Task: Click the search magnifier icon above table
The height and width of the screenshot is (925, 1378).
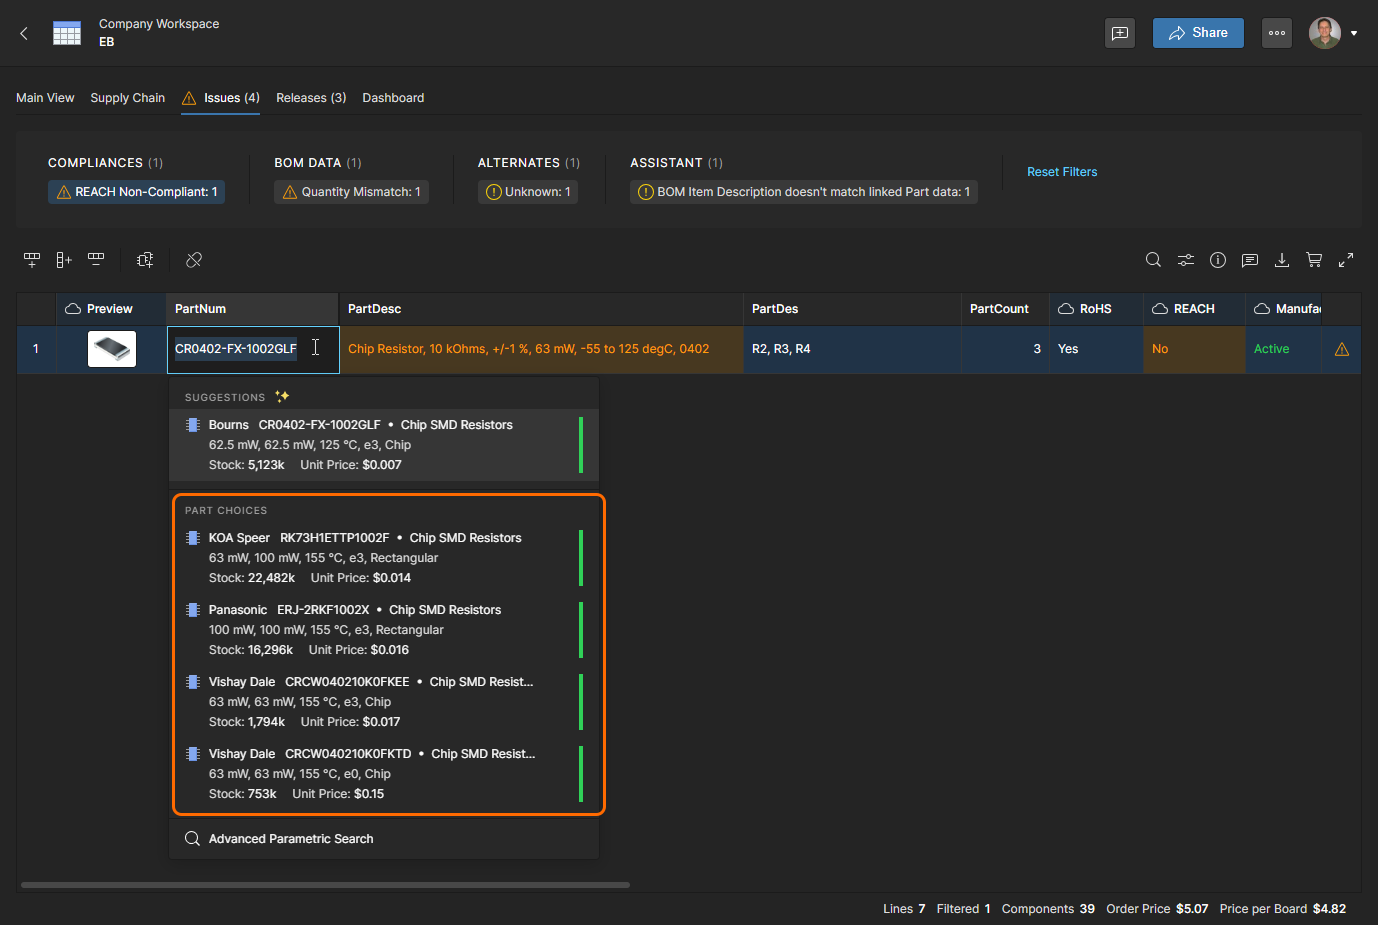Action: (1153, 260)
